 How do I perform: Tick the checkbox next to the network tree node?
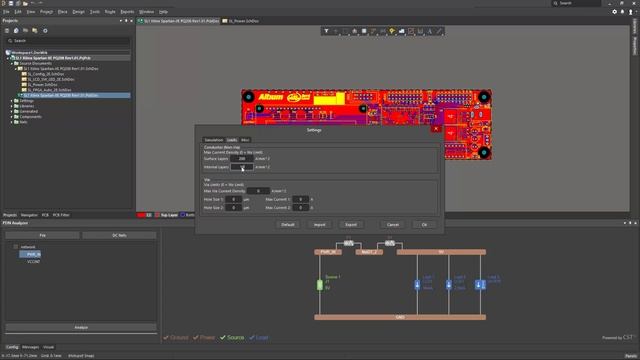pos(16,247)
